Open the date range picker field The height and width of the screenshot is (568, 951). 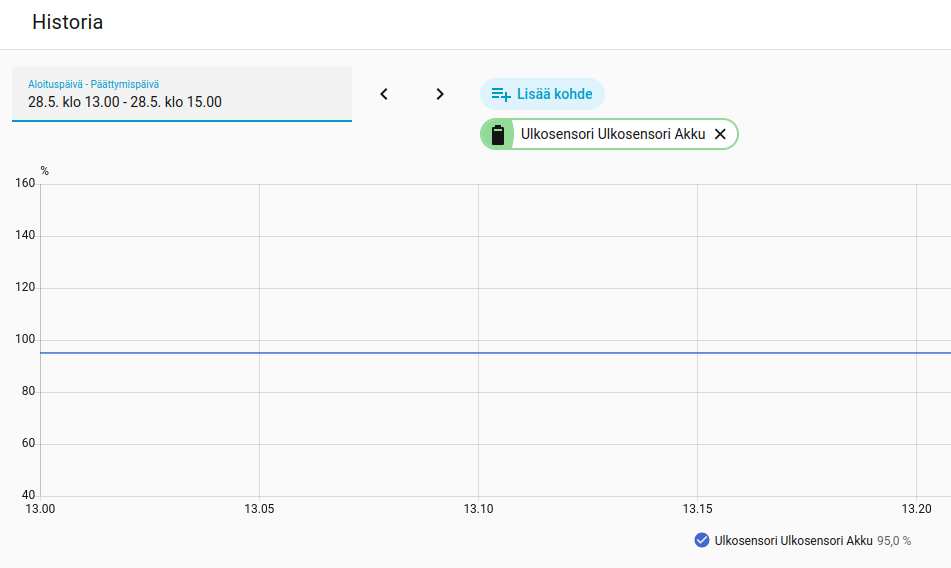(182, 94)
